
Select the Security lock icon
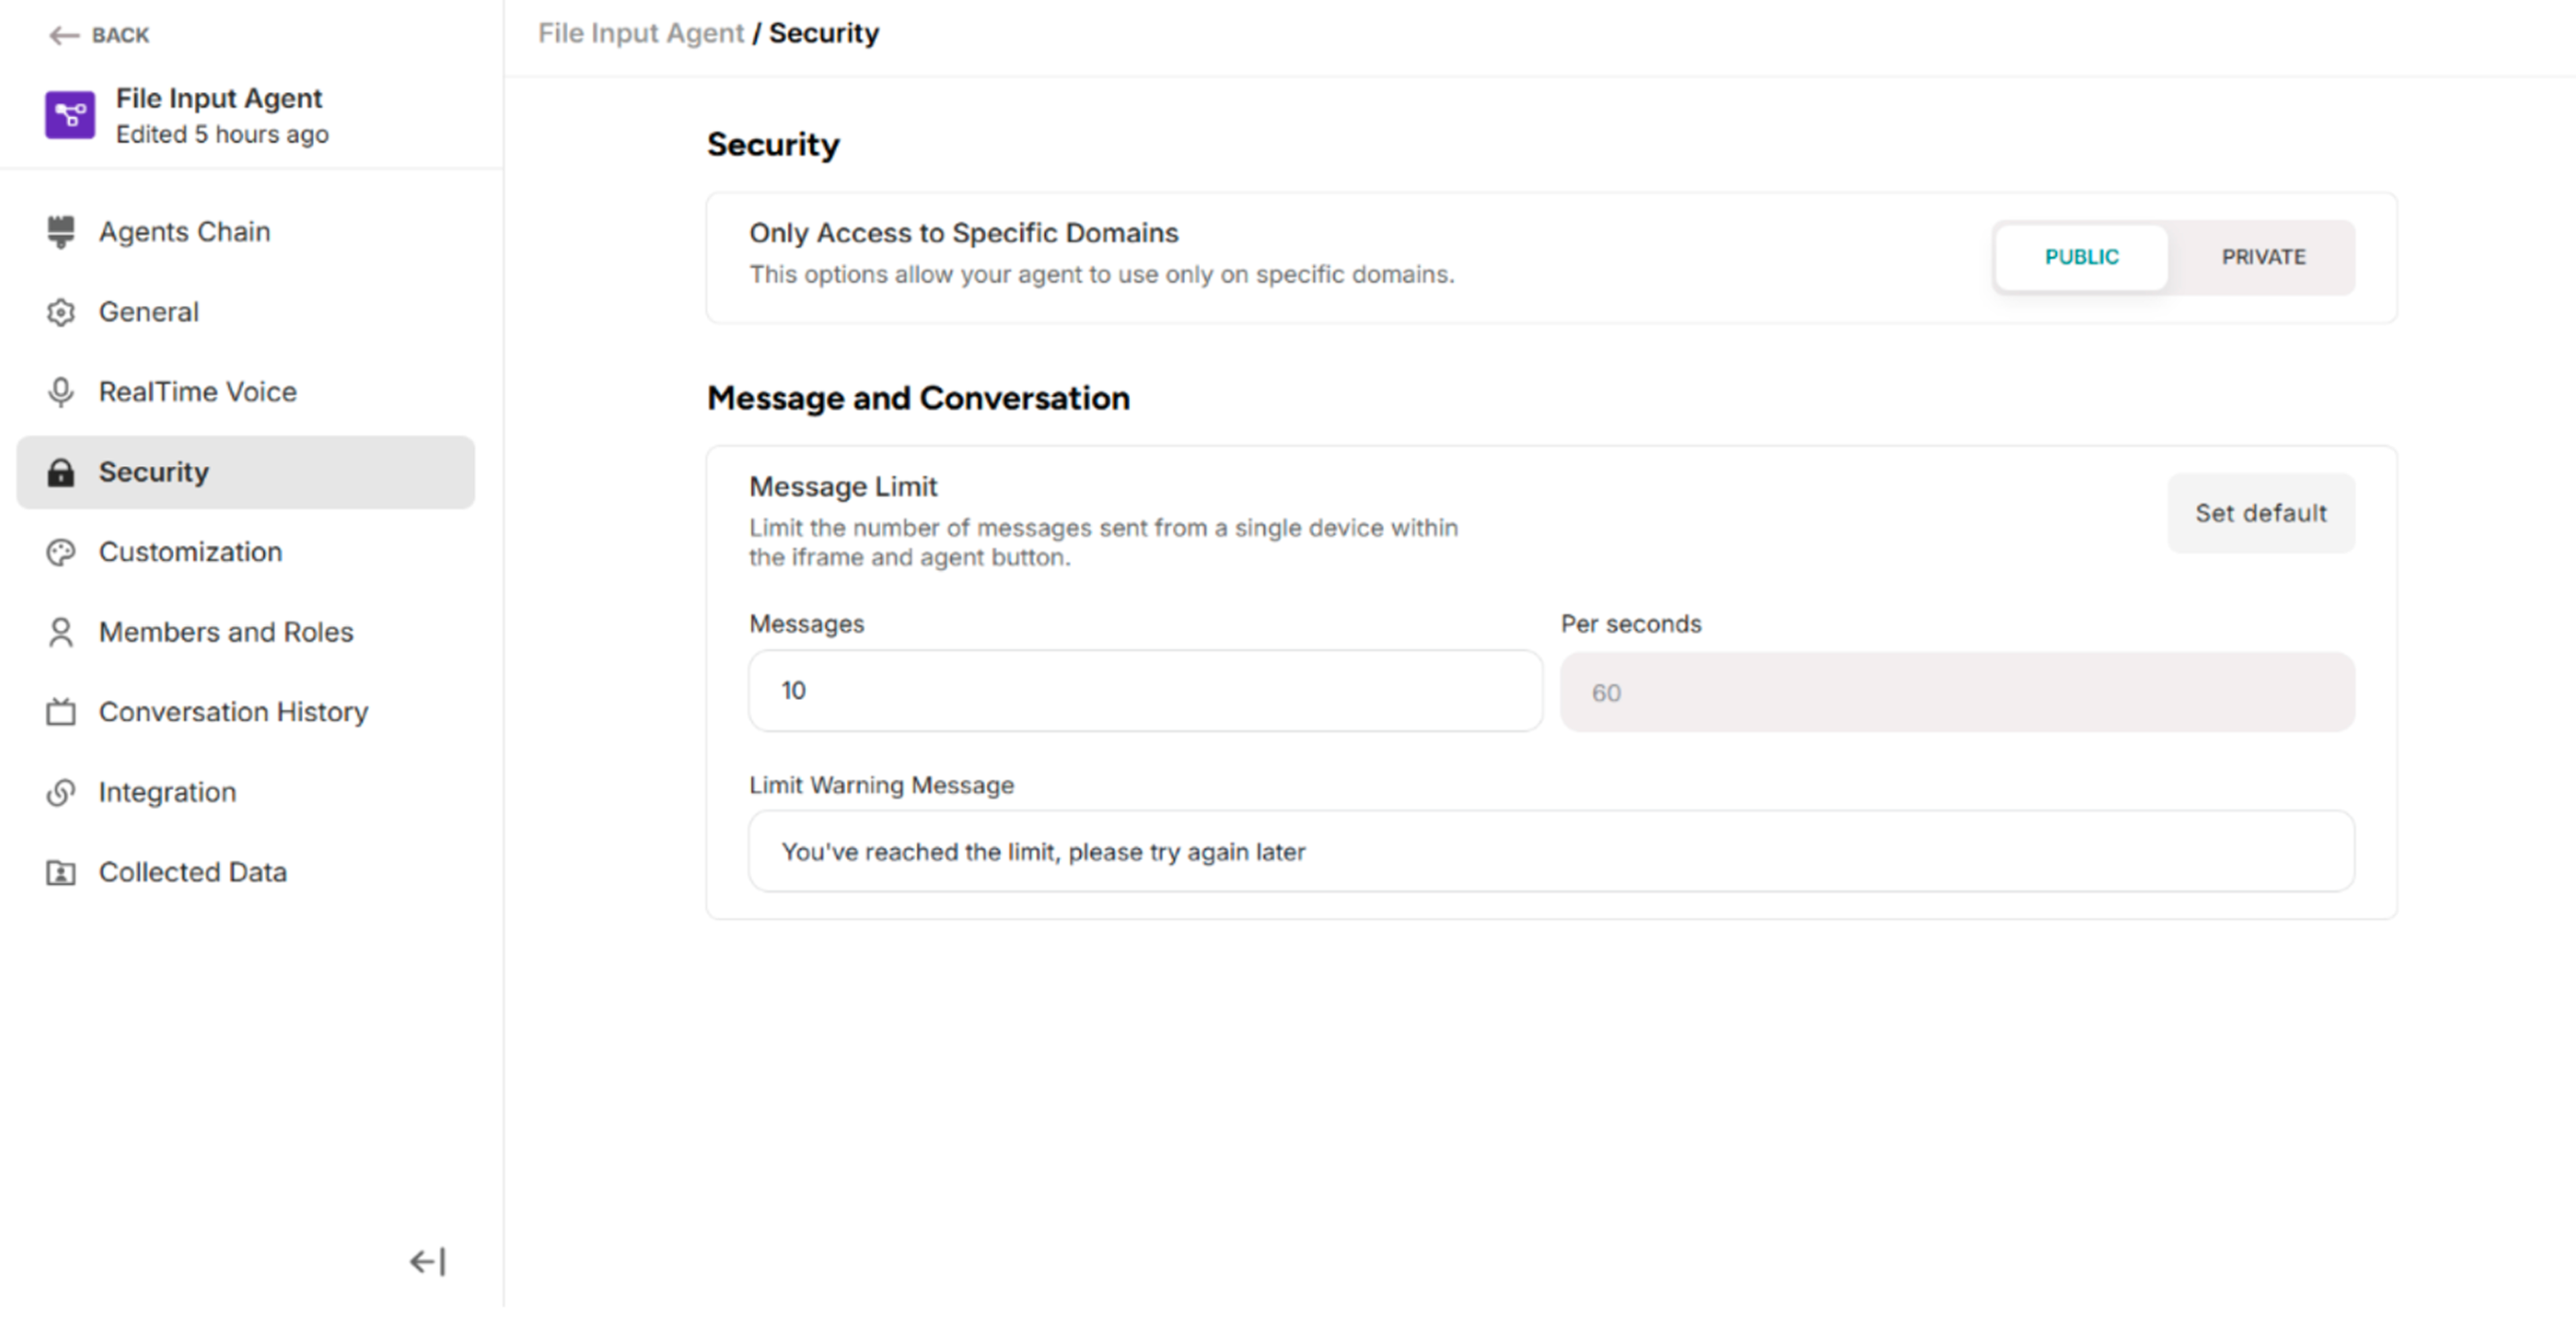[x=62, y=472]
